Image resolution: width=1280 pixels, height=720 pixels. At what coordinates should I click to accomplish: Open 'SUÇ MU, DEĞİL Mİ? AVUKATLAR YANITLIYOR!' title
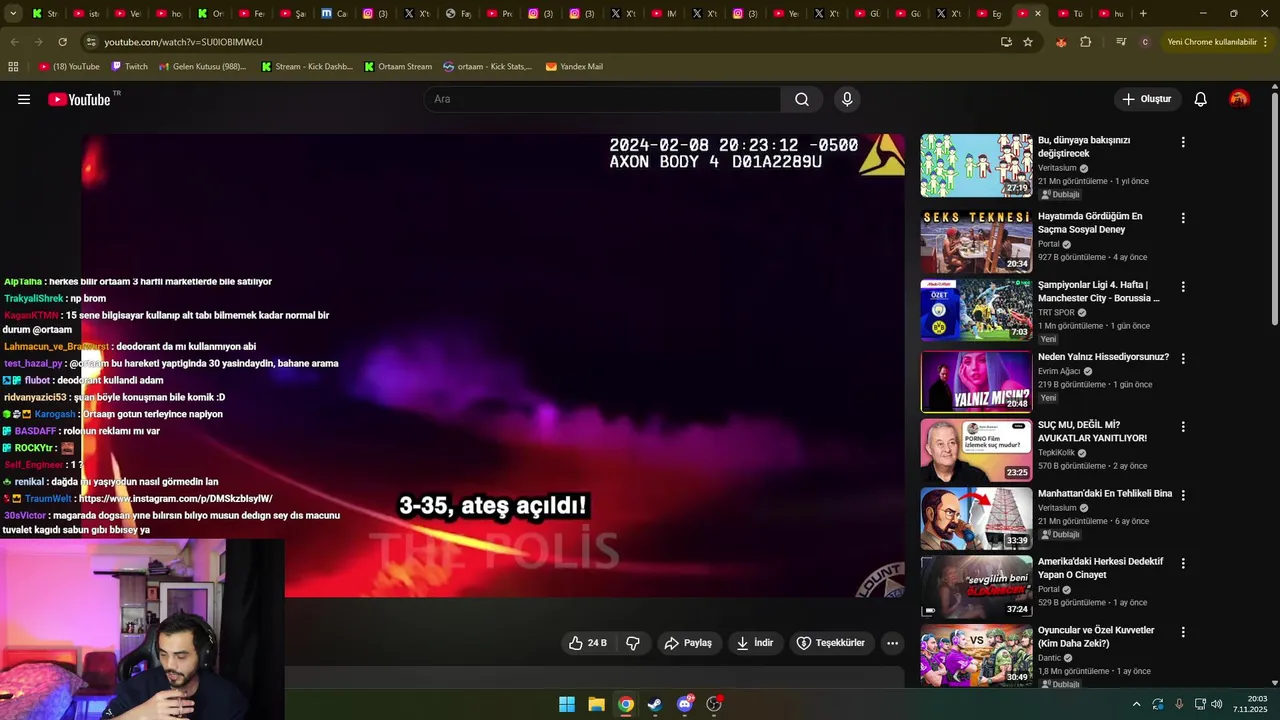pyautogui.click(x=1092, y=431)
